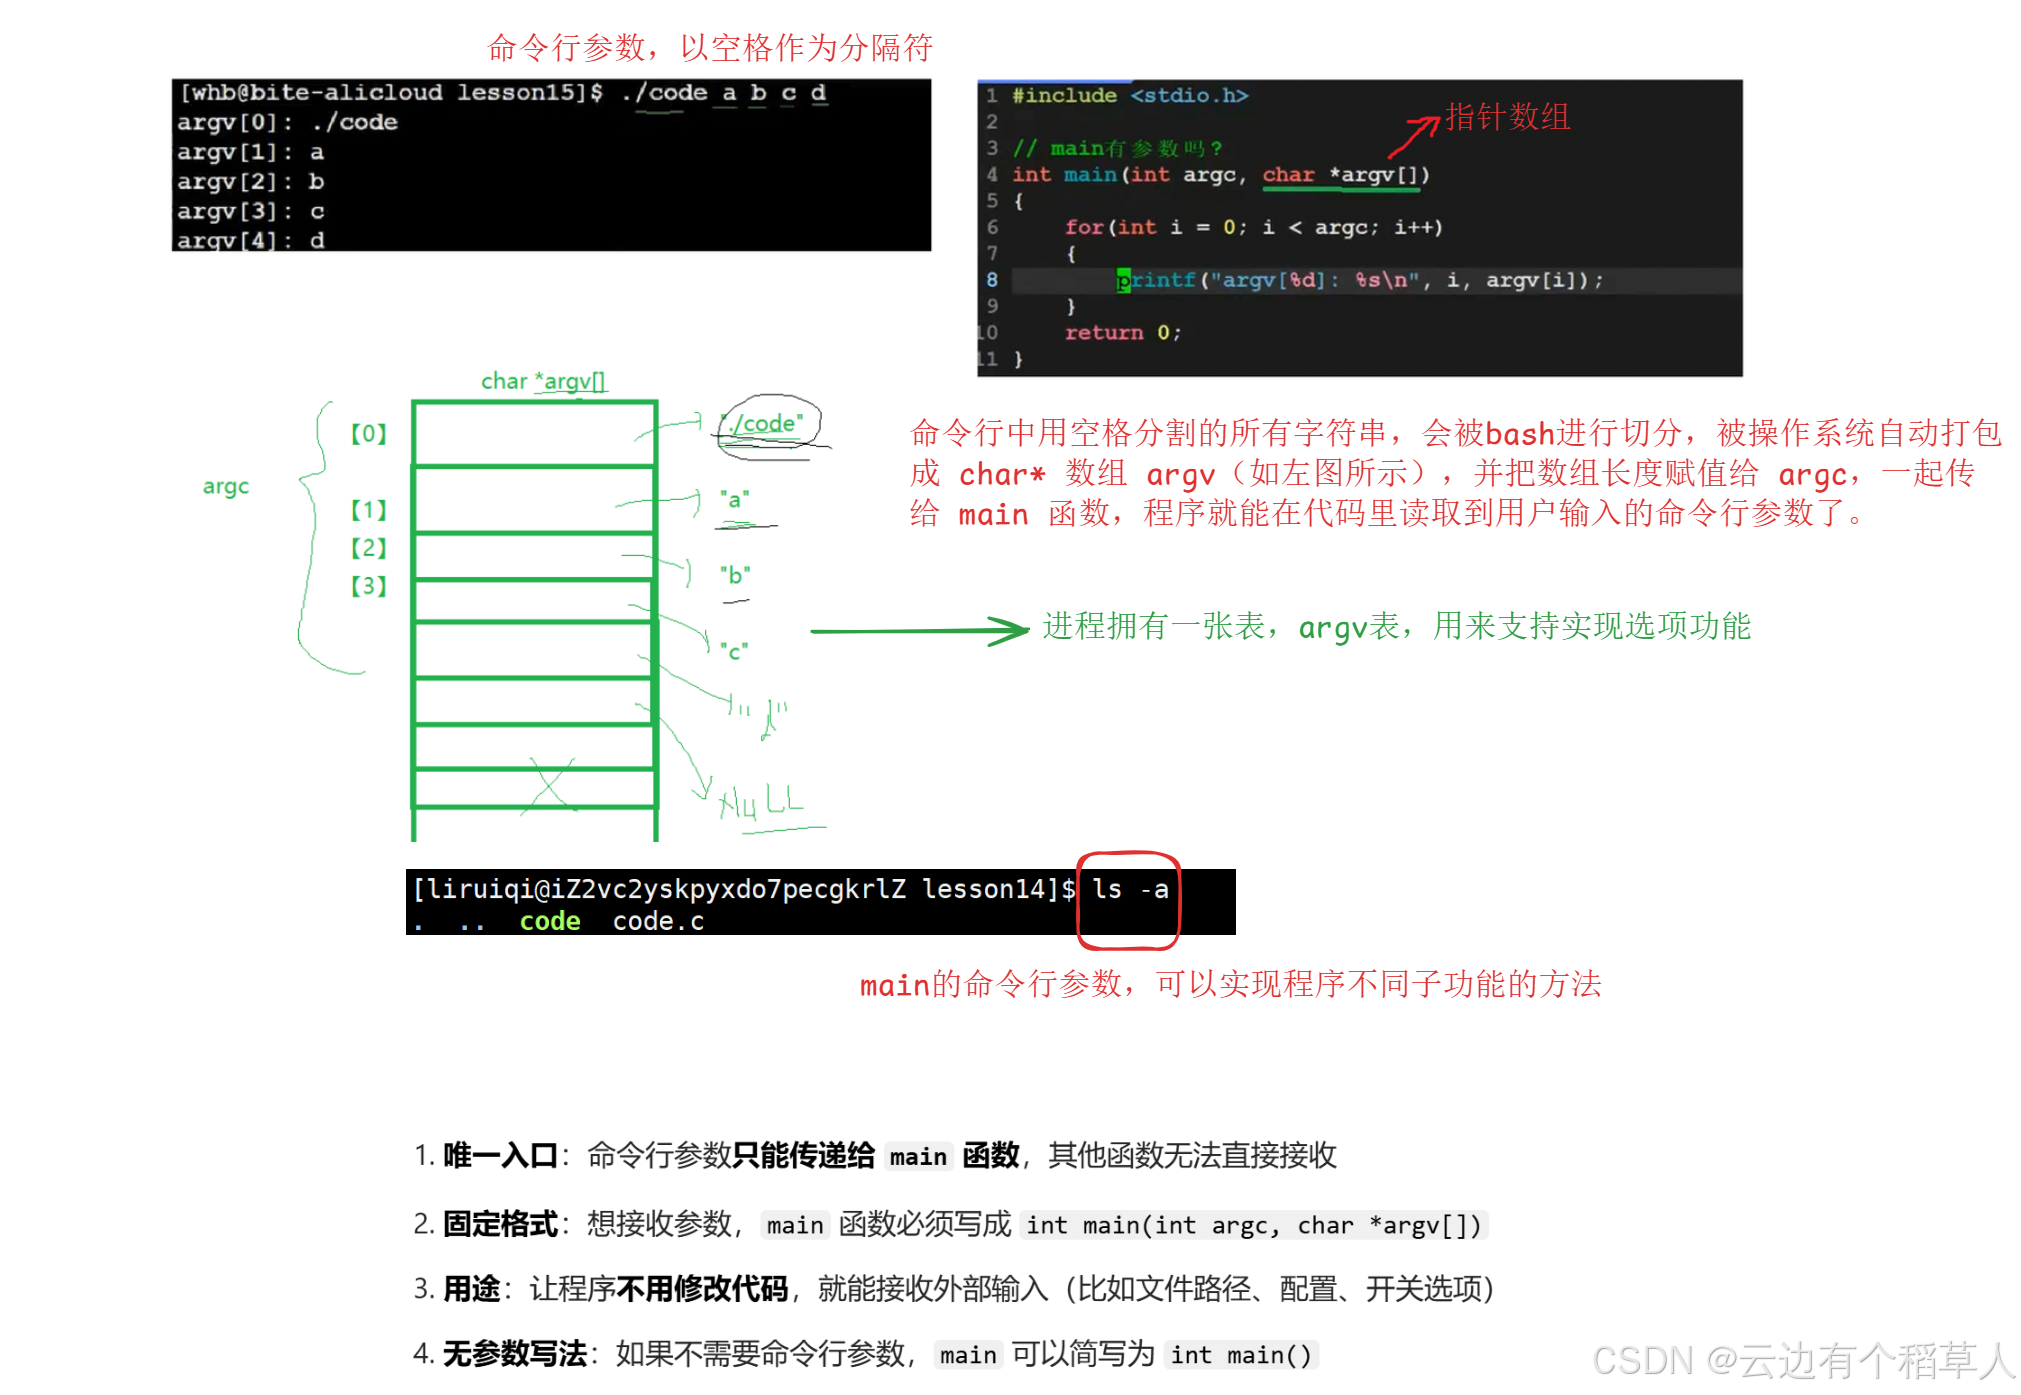Click the handwritten NULL at diagram bottom

coord(762,802)
